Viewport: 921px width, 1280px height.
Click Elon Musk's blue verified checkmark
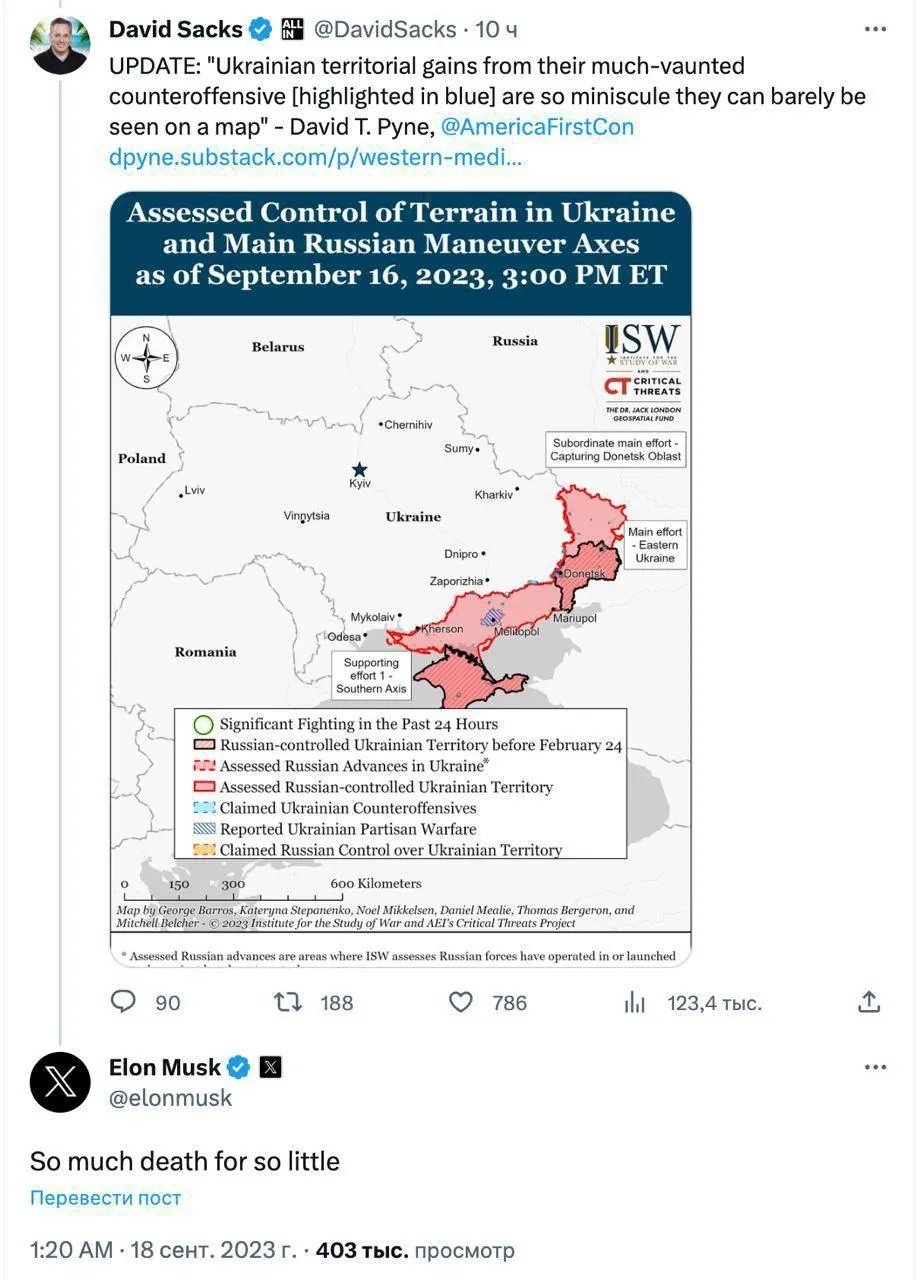point(238,1067)
